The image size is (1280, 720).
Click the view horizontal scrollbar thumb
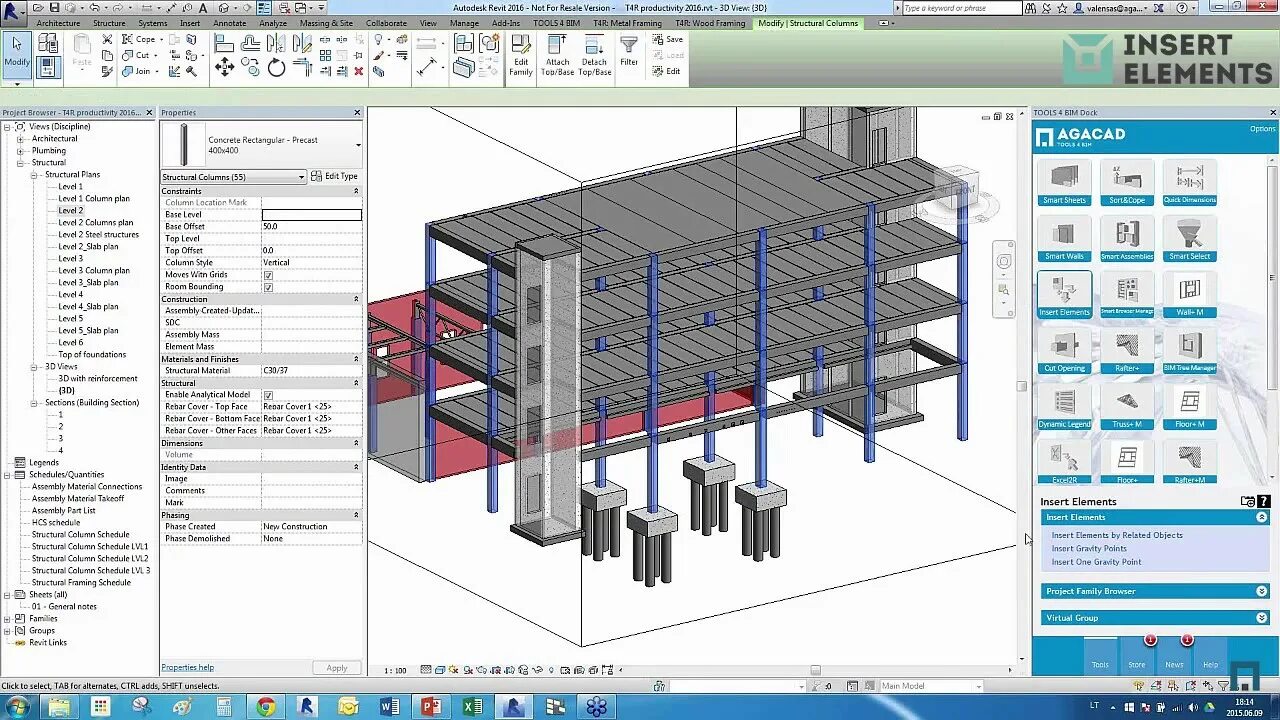[x=815, y=671]
